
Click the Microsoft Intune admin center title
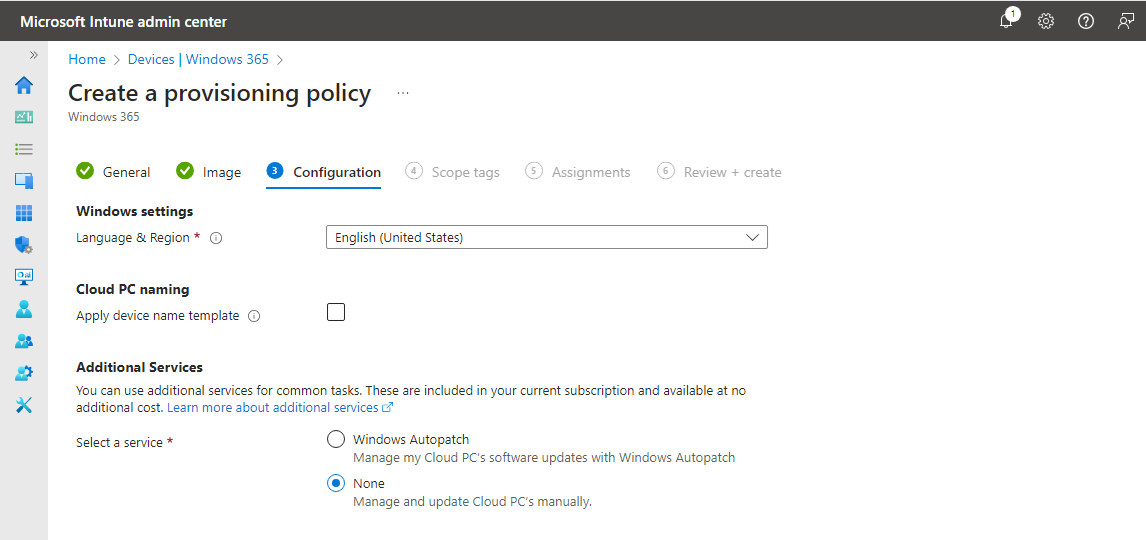tap(124, 22)
